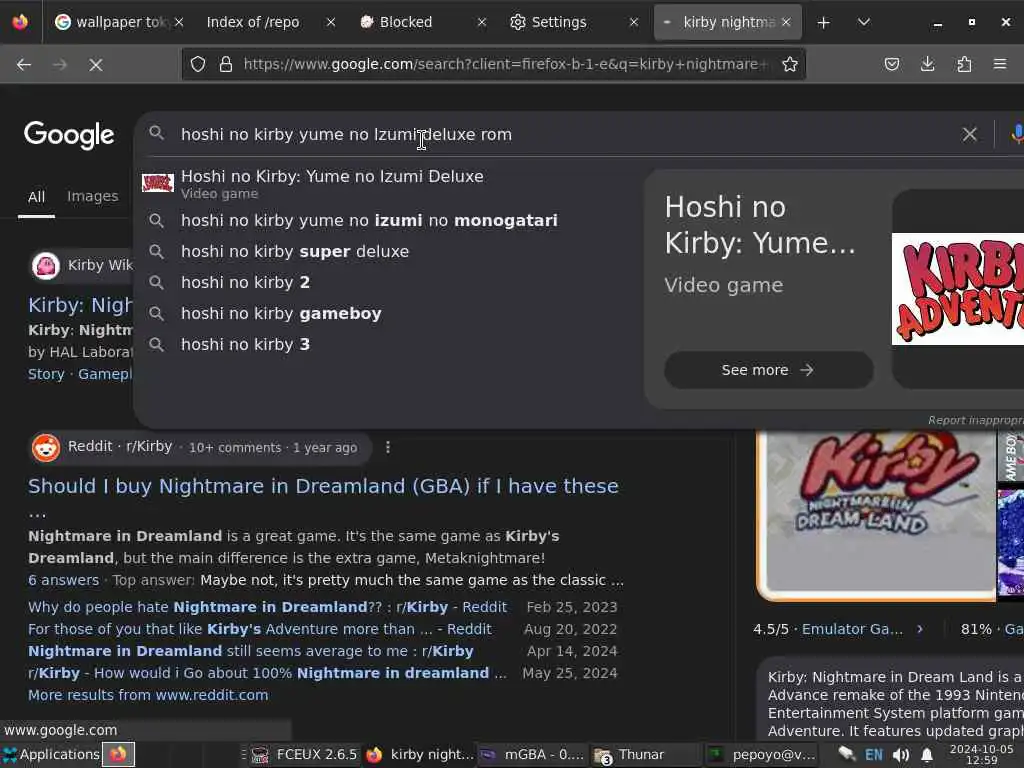
Task: Open Should I buy Nightmare in Dreamland result
Action: [x=323, y=487]
